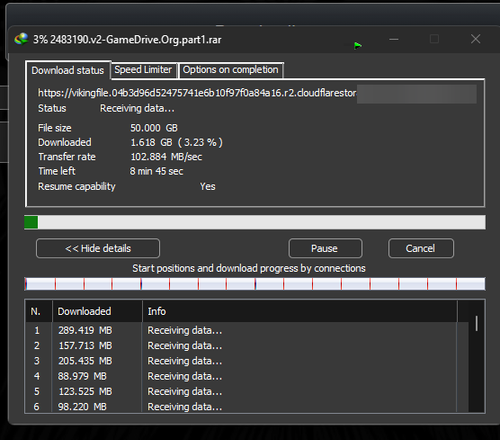Click the N. column header
Viewport: 500px width, 440px height.
(x=39, y=311)
